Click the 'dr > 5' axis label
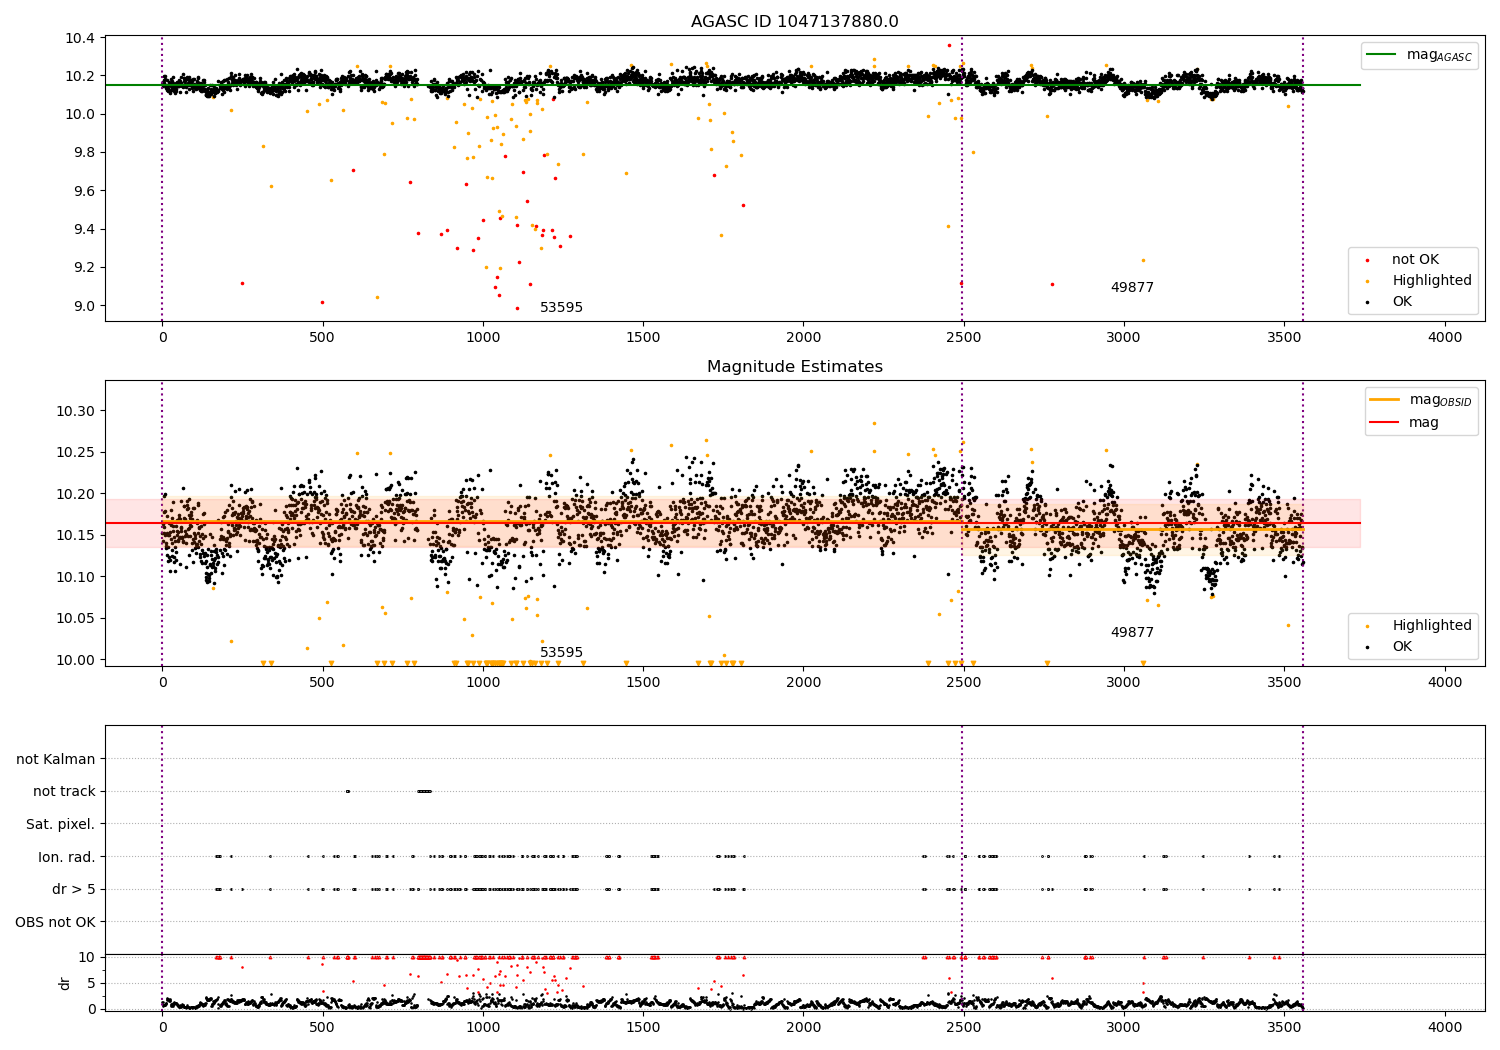This screenshot has height=1050, width=1500. pos(74,889)
